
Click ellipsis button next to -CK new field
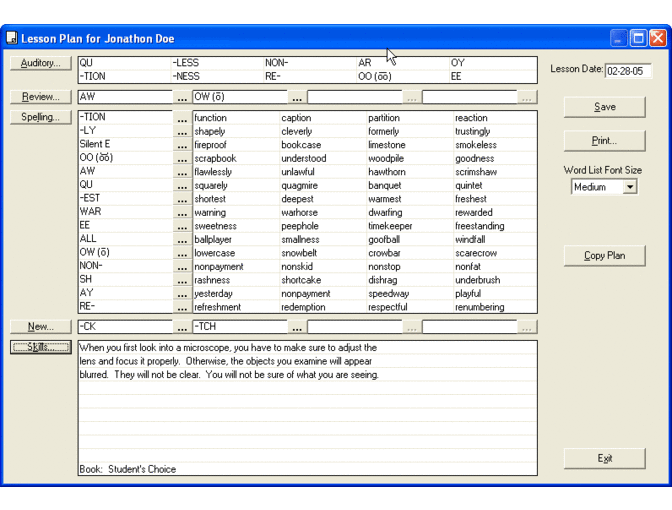pyautogui.click(x=182, y=327)
